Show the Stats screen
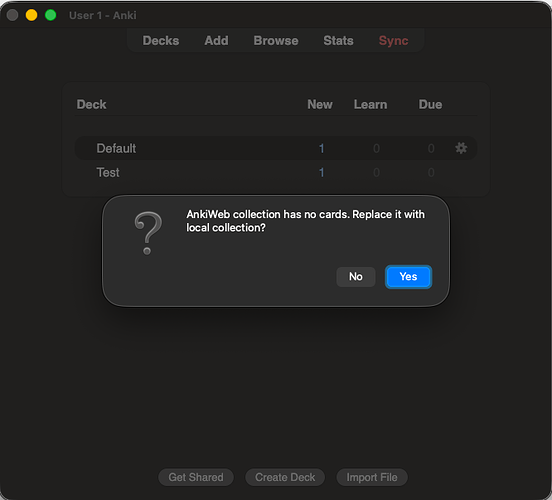 pos(338,40)
